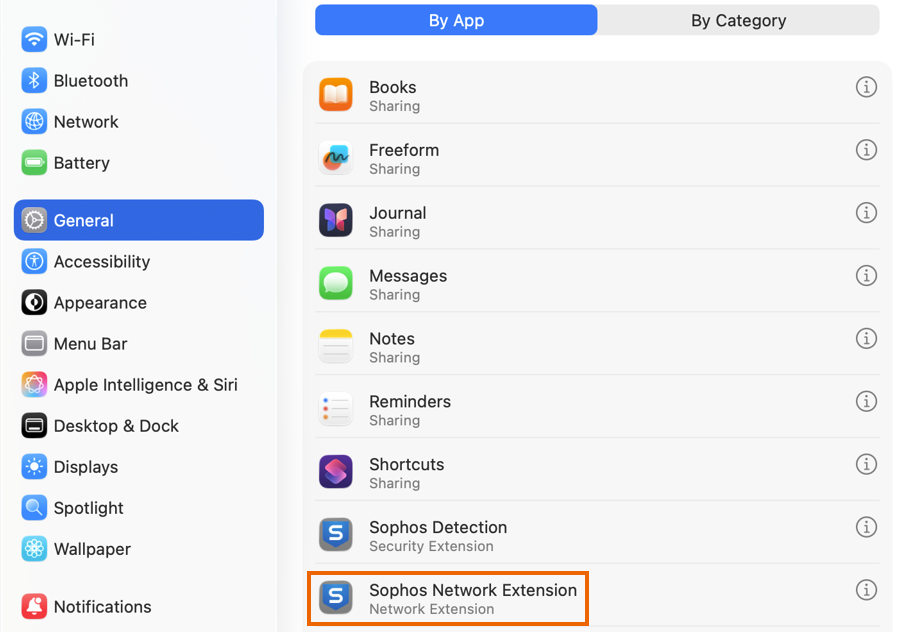View info for Freeform sharing
910x632 pixels.
point(866,150)
